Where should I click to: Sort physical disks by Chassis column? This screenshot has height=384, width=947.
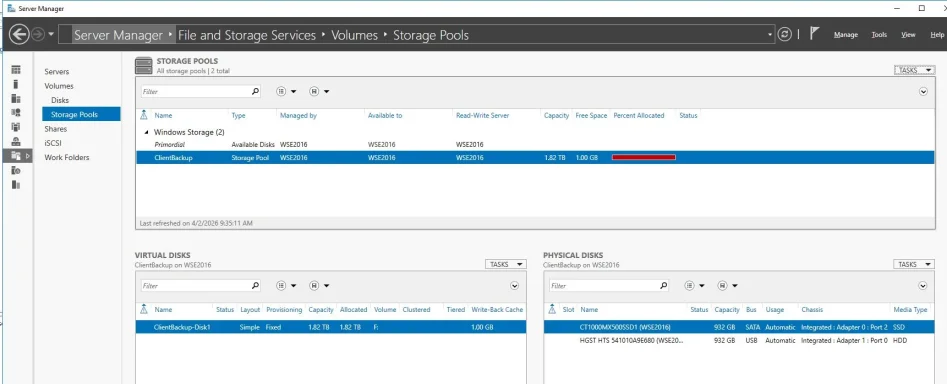812,310
